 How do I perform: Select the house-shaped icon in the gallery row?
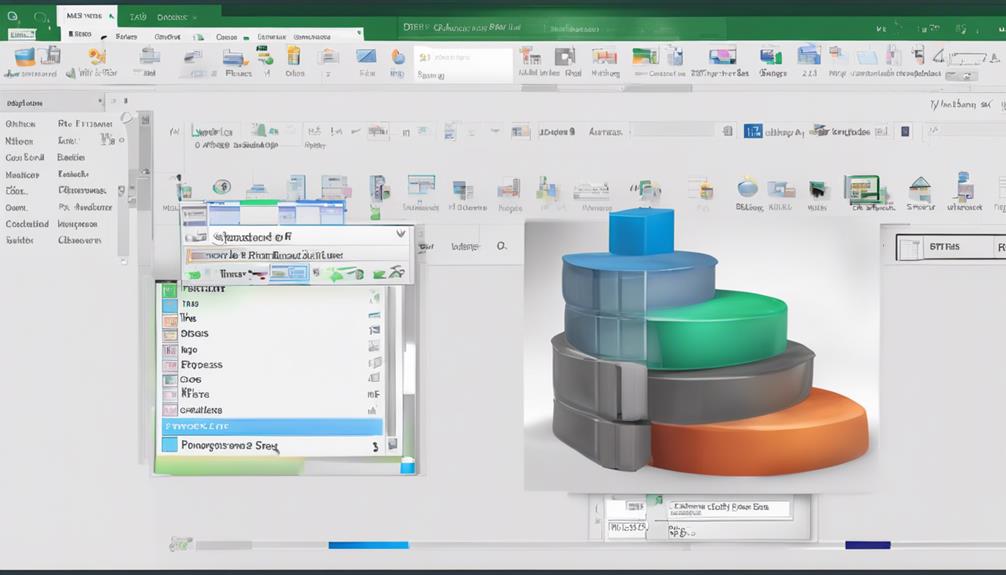point(920,189)
